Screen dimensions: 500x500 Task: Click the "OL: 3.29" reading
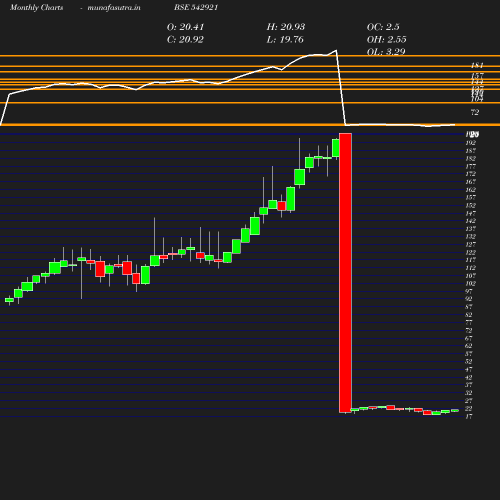click(x=386, y=52)
